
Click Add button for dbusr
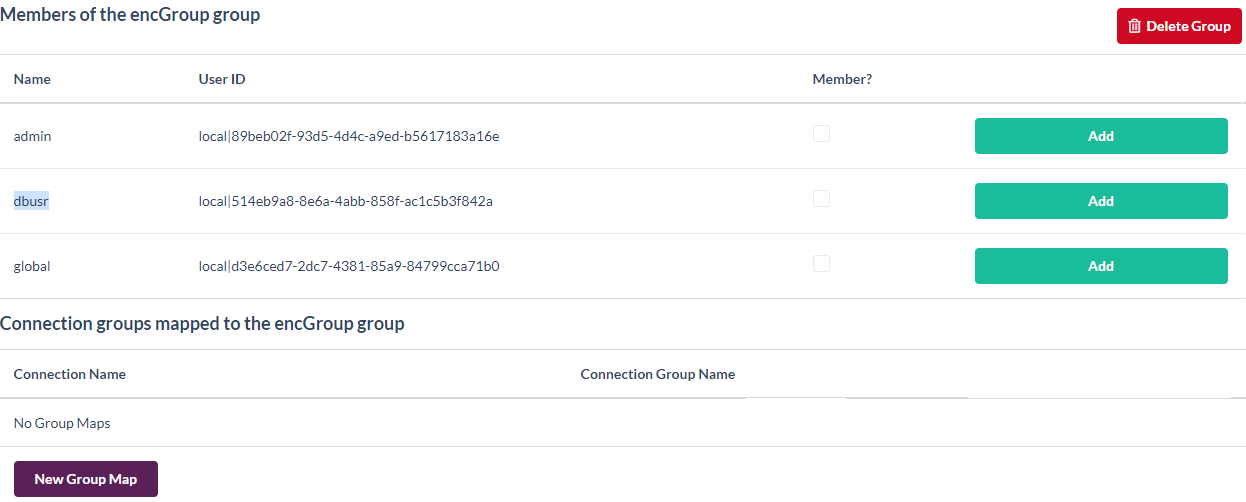pos(1100,201)
